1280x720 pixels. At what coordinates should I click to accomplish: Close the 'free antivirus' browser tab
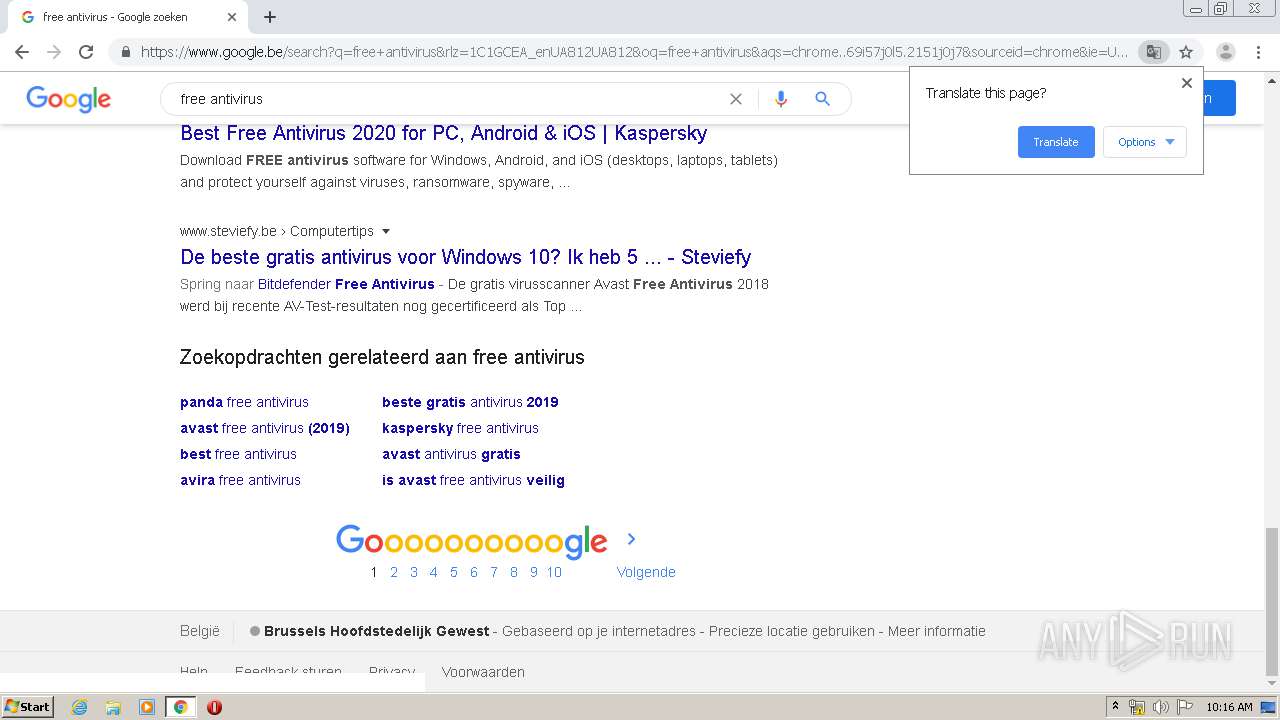point(232,17)
